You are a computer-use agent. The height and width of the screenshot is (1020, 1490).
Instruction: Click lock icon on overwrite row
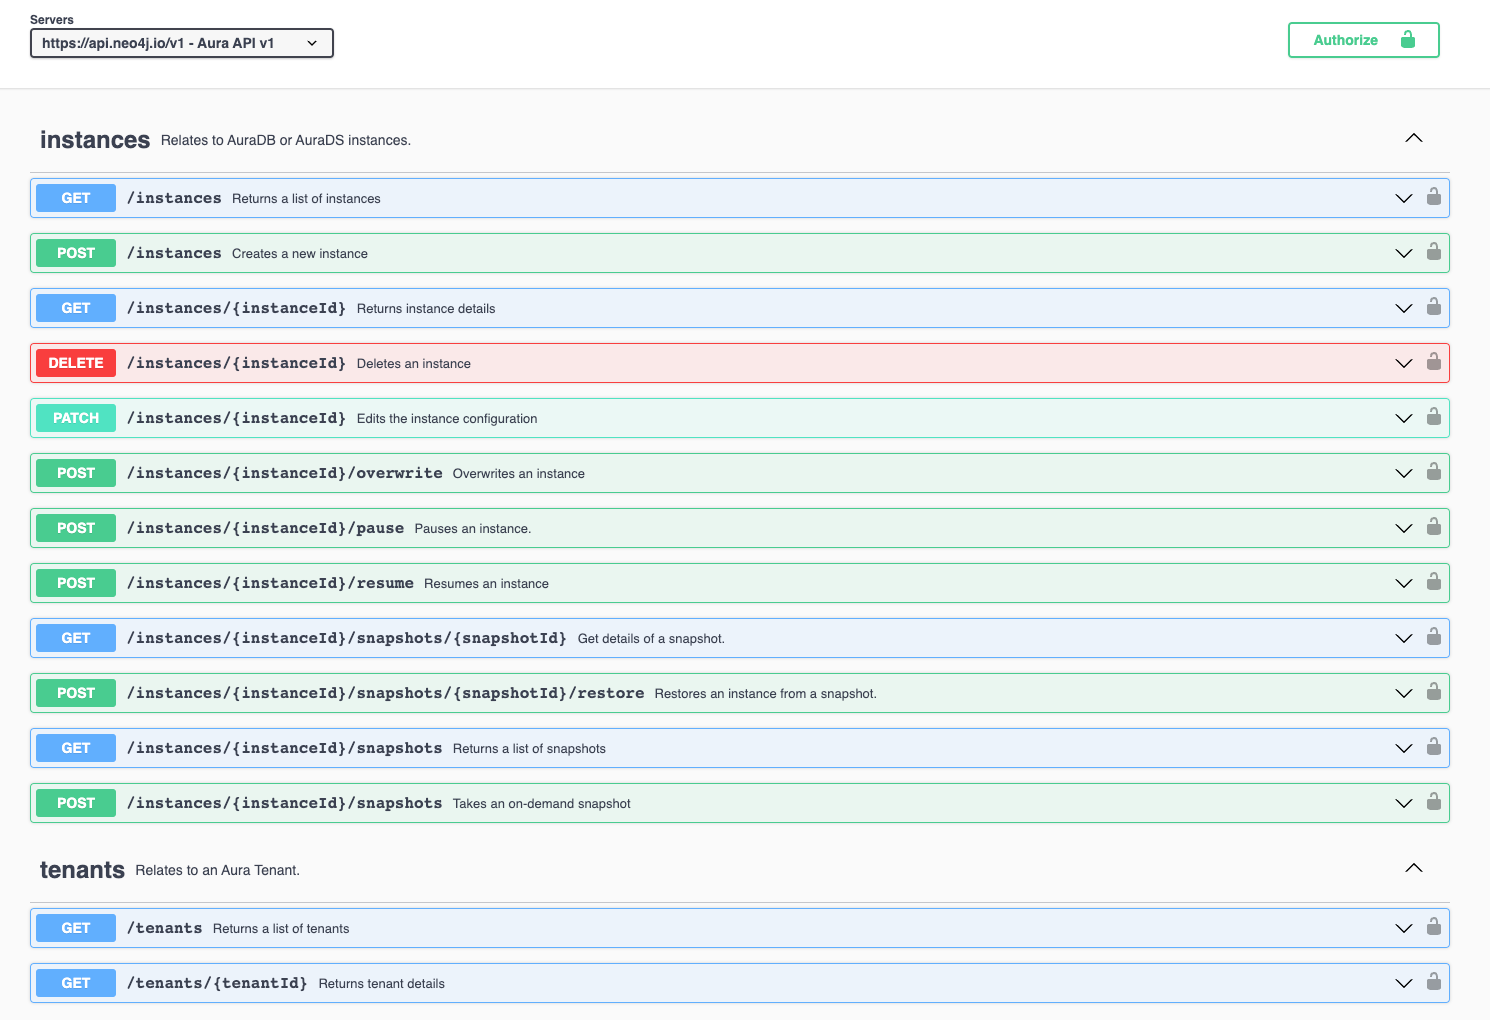click(1434, 471)
